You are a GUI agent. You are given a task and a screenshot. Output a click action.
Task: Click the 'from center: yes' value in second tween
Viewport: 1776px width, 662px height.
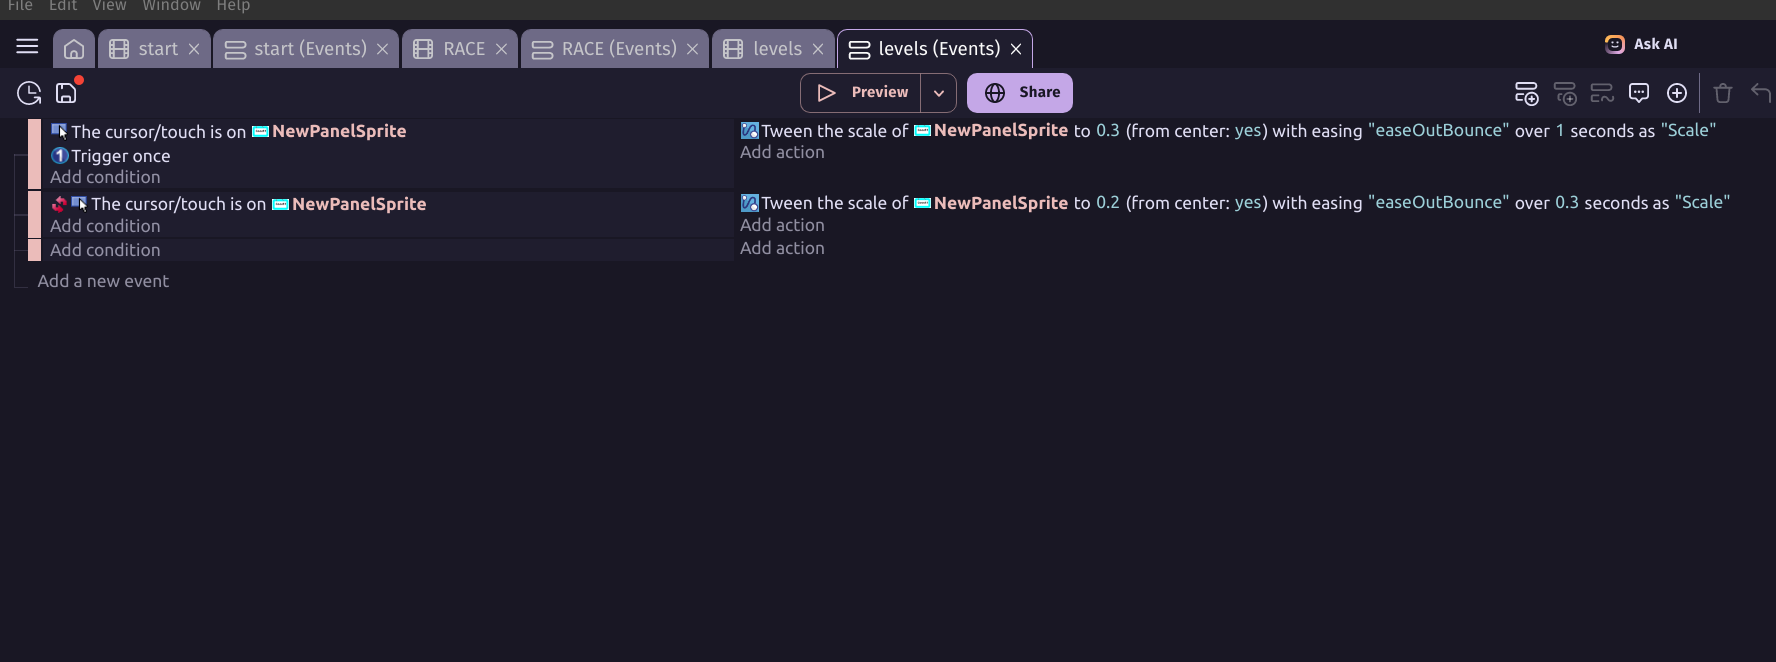click(1248, 202)
